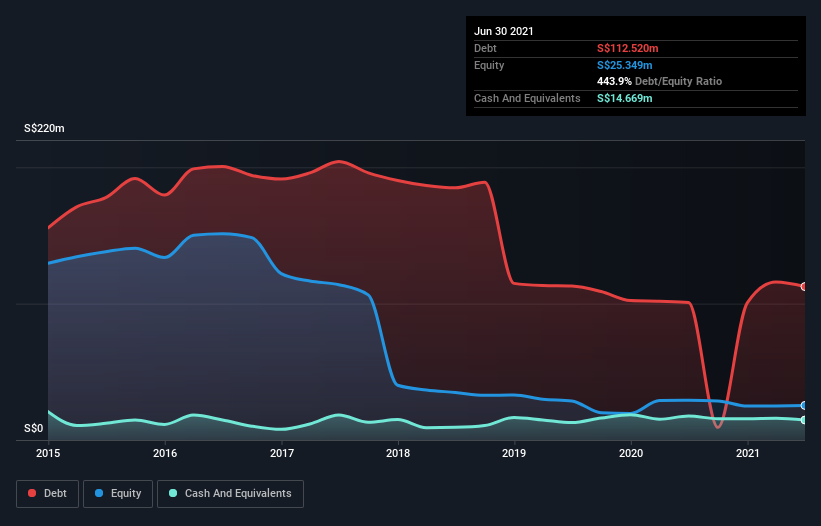Click the S$0 y-axis label

point(34,428)
